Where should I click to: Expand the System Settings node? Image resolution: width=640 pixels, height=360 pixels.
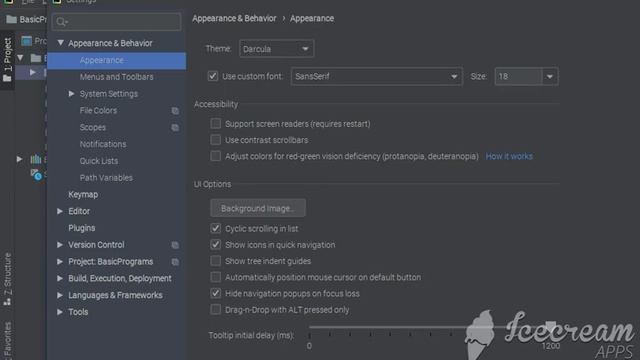coord(71,94)
